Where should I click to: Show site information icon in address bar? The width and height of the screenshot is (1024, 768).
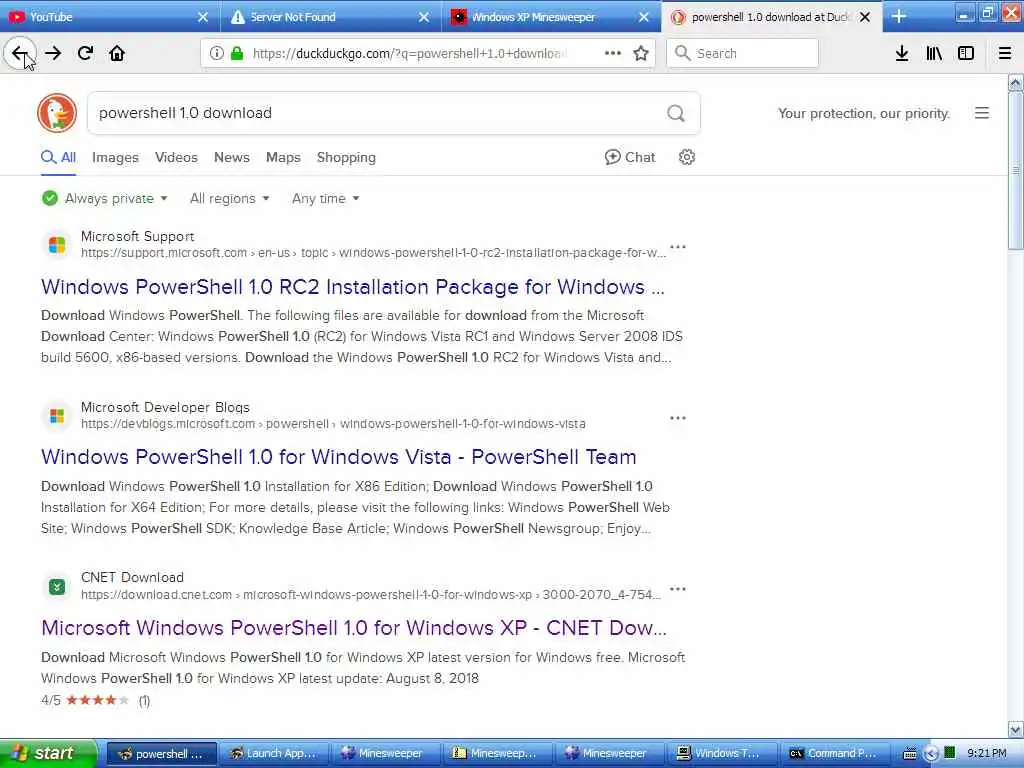point(217,53)
